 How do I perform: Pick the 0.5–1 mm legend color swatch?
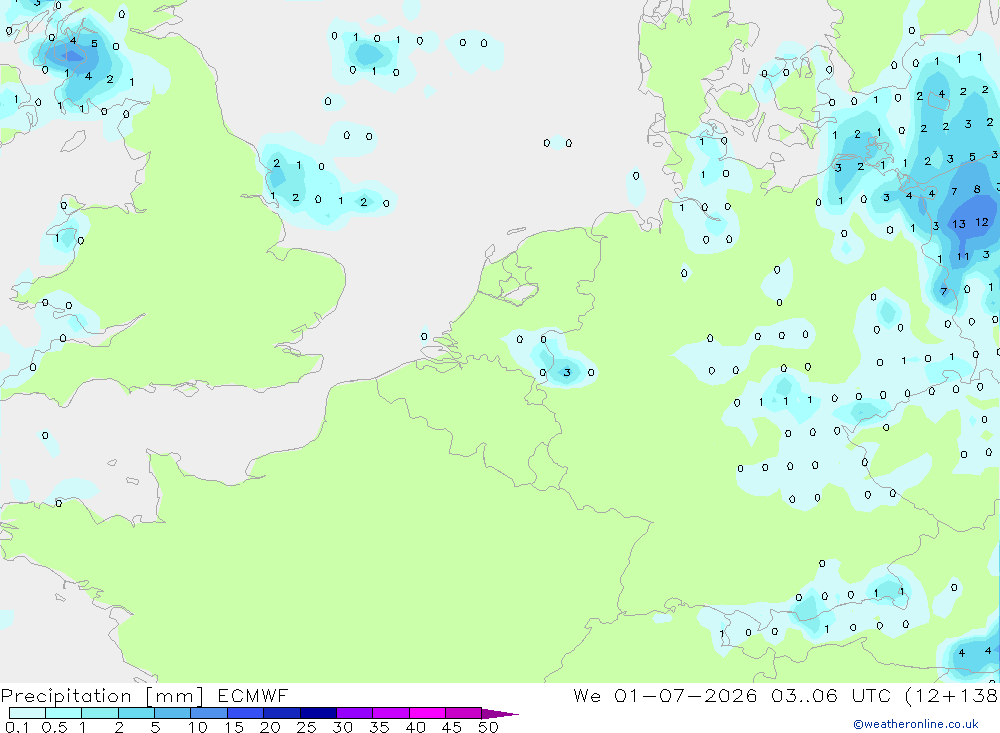tap(64, 713)
